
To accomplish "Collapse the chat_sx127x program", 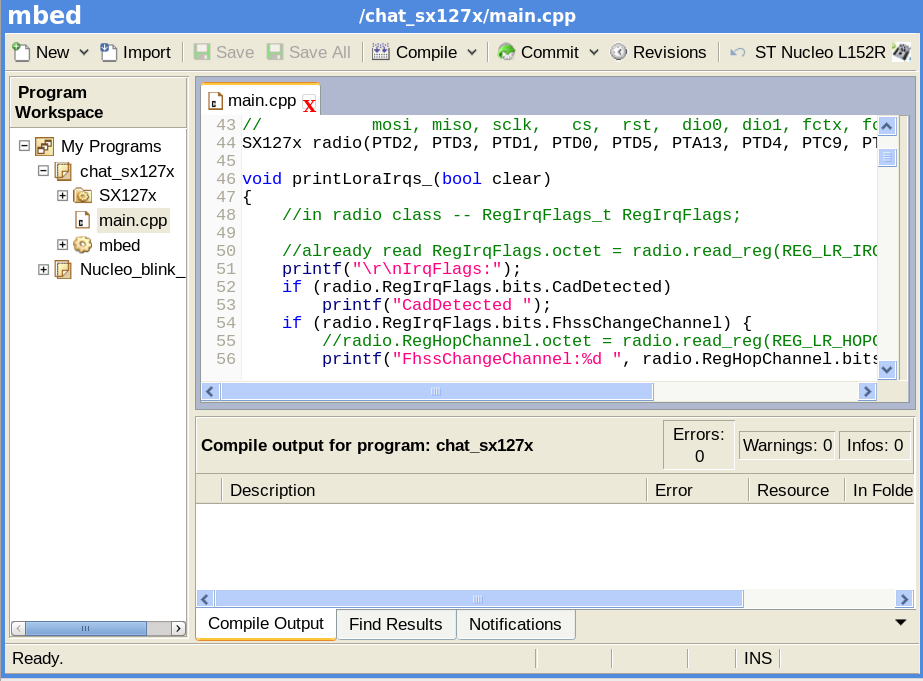I will tap(43, 171).
